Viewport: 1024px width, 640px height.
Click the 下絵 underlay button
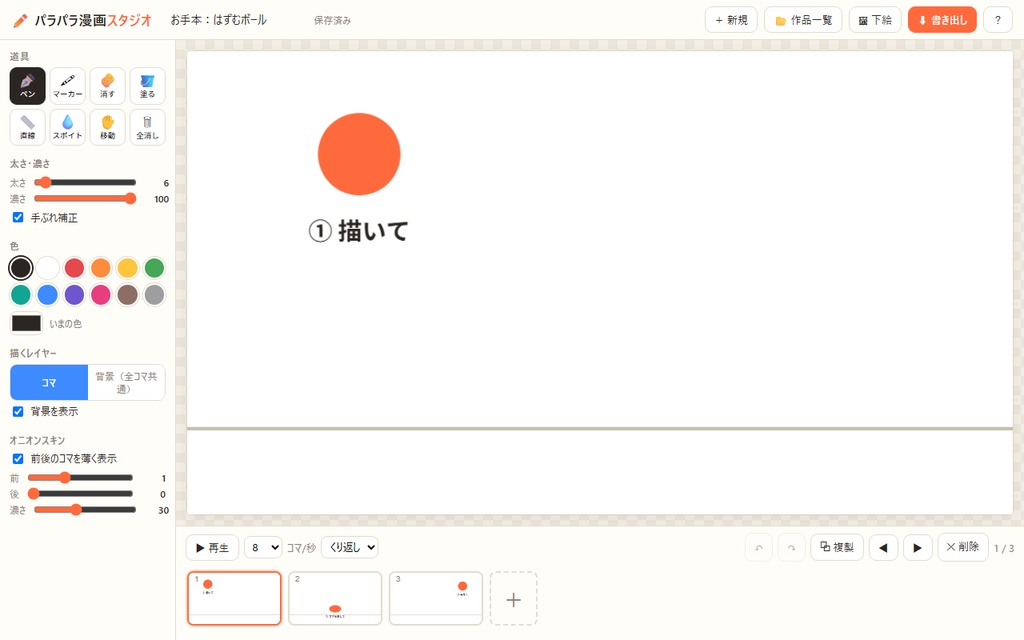pyautogui.click(x=874, y=20)
